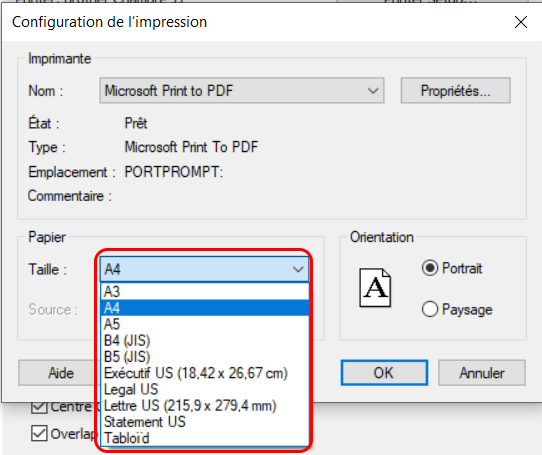Choose Lettre US paper size
Screen dimensions: 542x455
204,406
